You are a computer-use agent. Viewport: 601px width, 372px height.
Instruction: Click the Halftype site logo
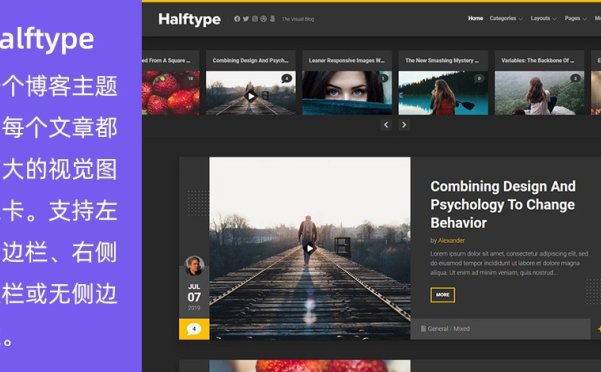click(189, 19)
